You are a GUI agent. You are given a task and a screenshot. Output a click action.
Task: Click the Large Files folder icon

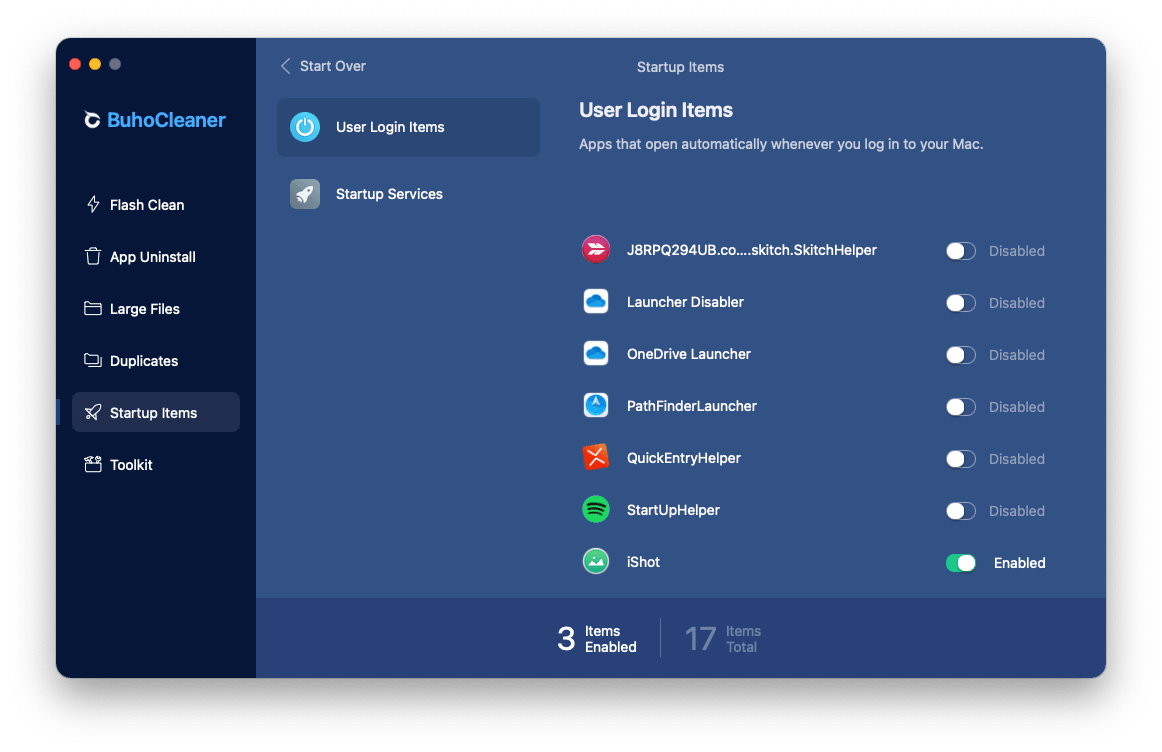(x=93, y=308)
